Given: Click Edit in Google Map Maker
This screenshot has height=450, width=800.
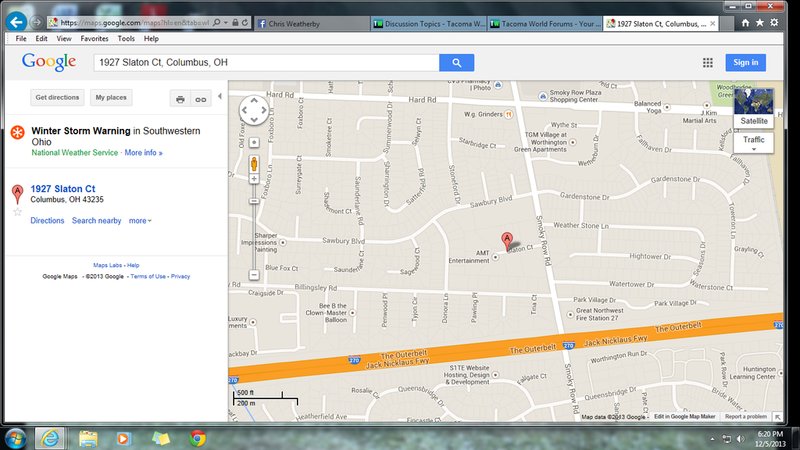Looking at the screenshot, I should (x=685, y=417).
